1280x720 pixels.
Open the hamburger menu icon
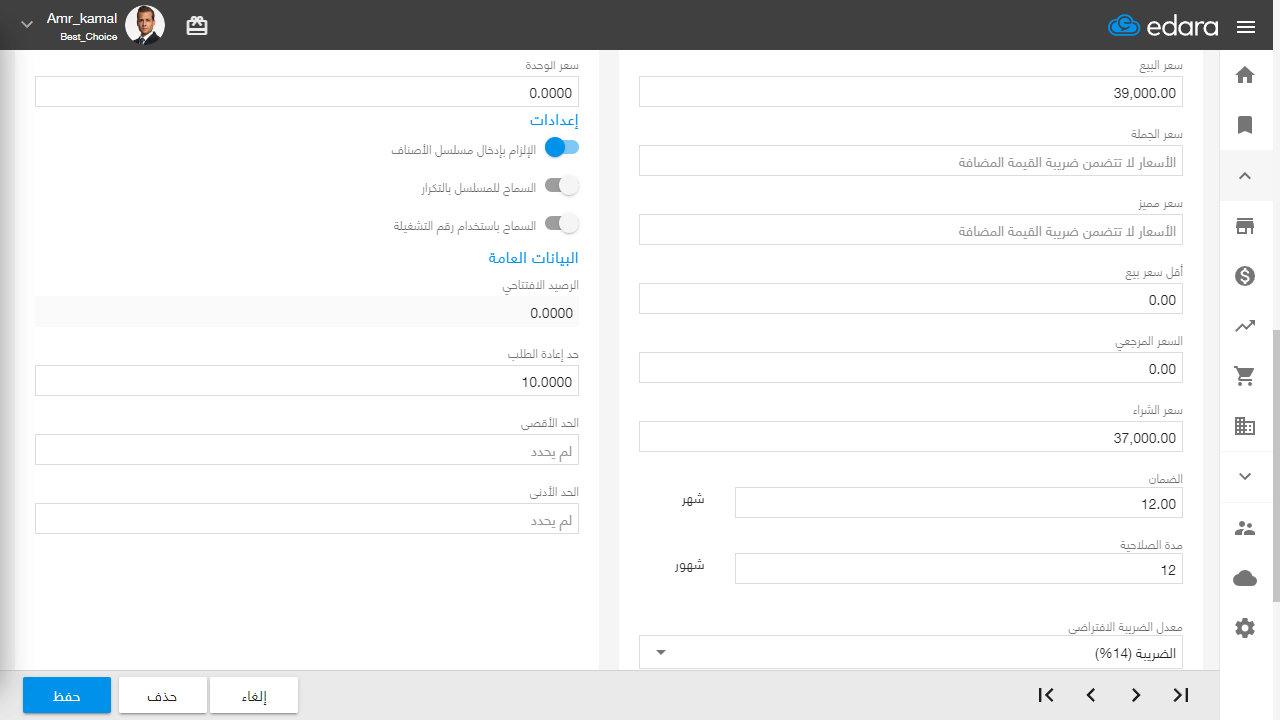click(x=1246, y=27)
